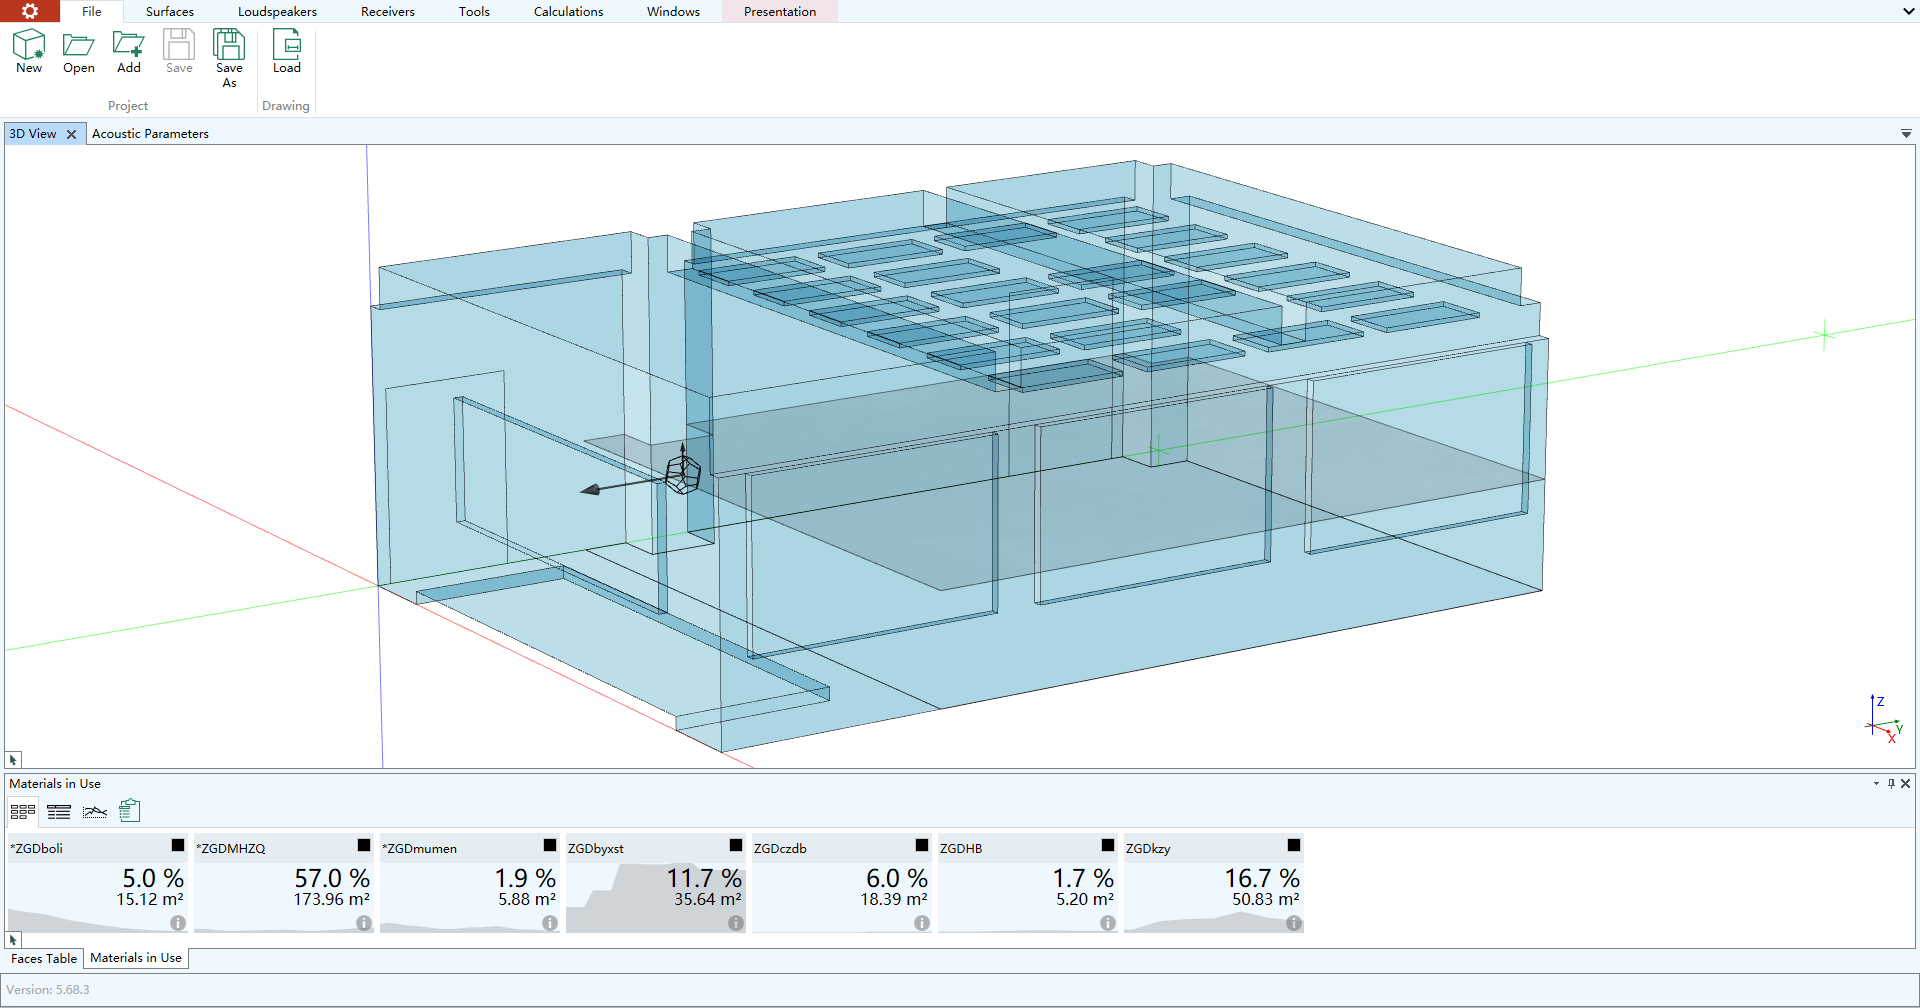Copy materials data with clipboard icon
Image resolution: width=1920 pixels, height=1008 pixels.
[130, 811]
